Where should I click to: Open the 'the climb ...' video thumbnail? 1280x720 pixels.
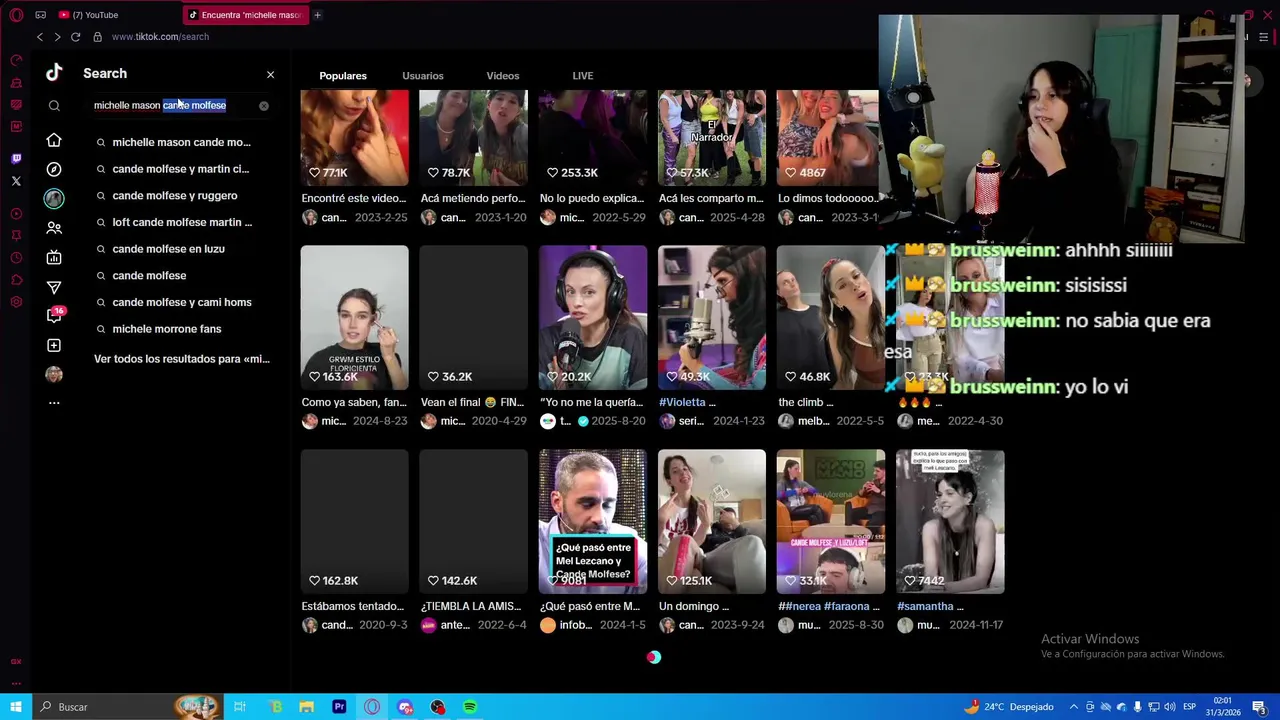tap(831, 317)
